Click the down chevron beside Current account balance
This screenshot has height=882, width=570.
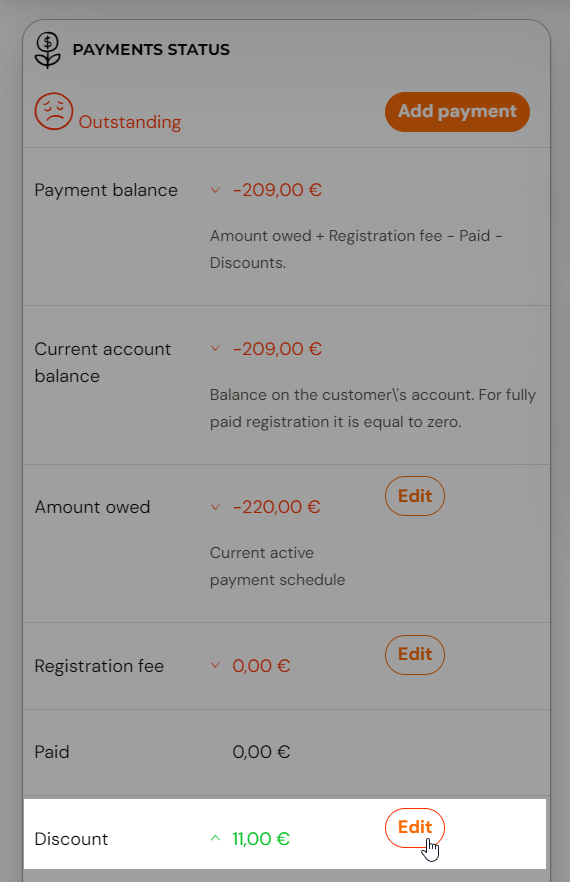click(x=215, y=349)
